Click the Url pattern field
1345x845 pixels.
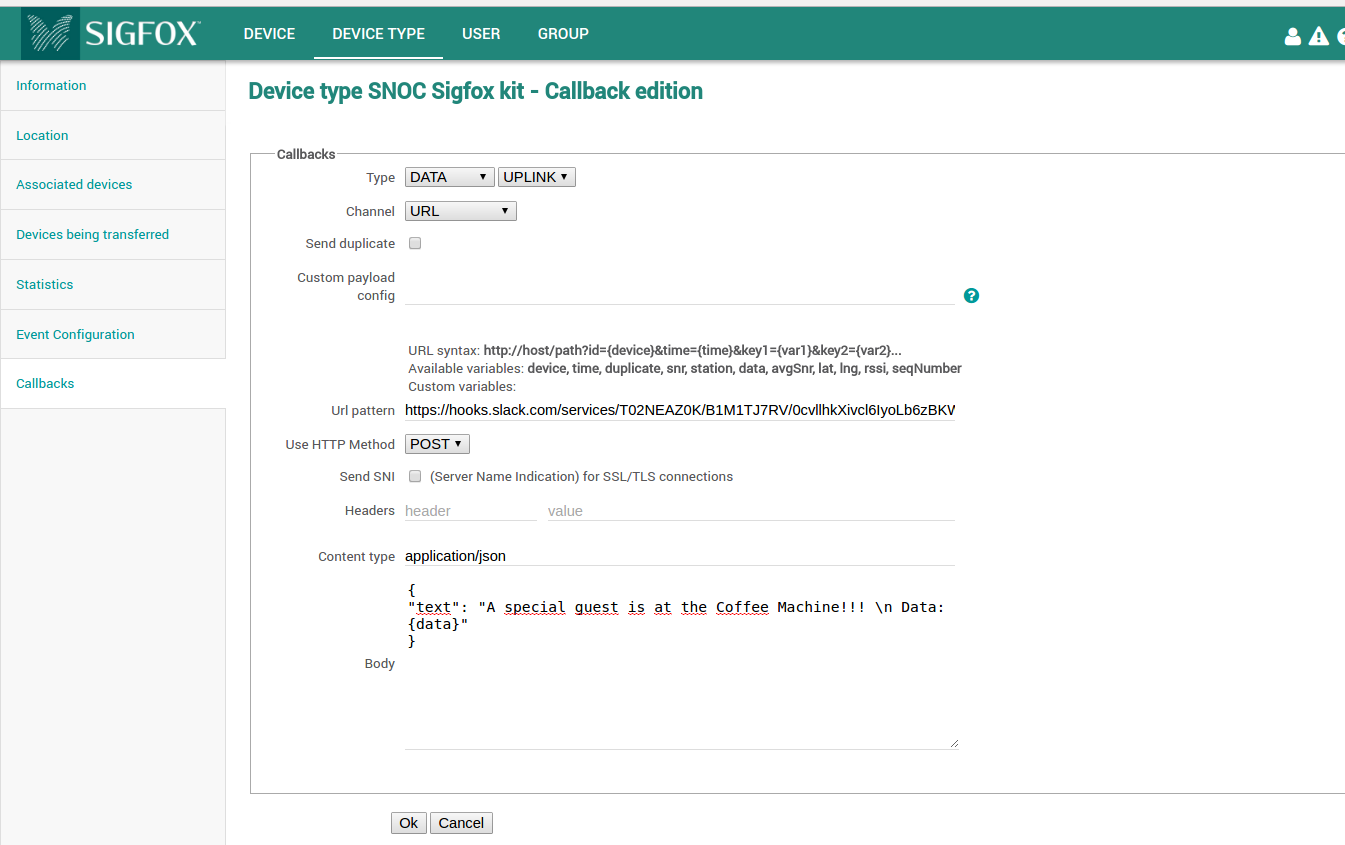pyautogui.click(x=680, y=410)
